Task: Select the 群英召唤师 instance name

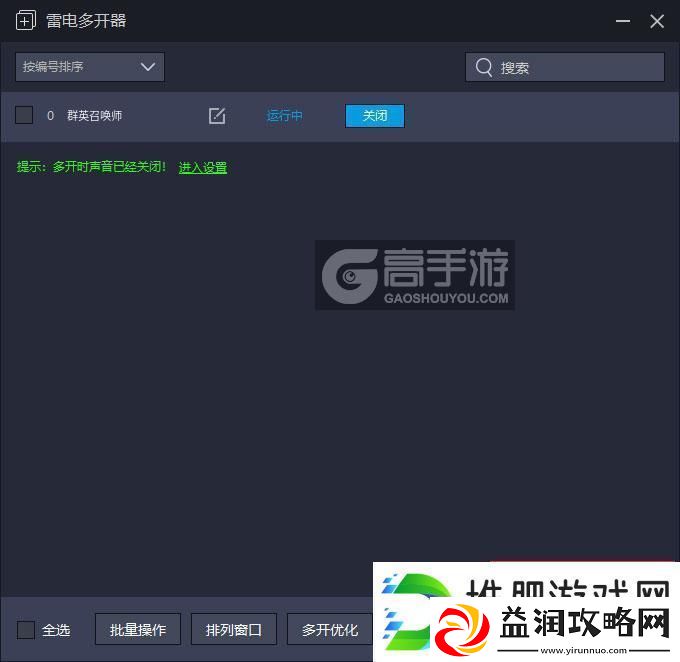Action: pos(95,115)
